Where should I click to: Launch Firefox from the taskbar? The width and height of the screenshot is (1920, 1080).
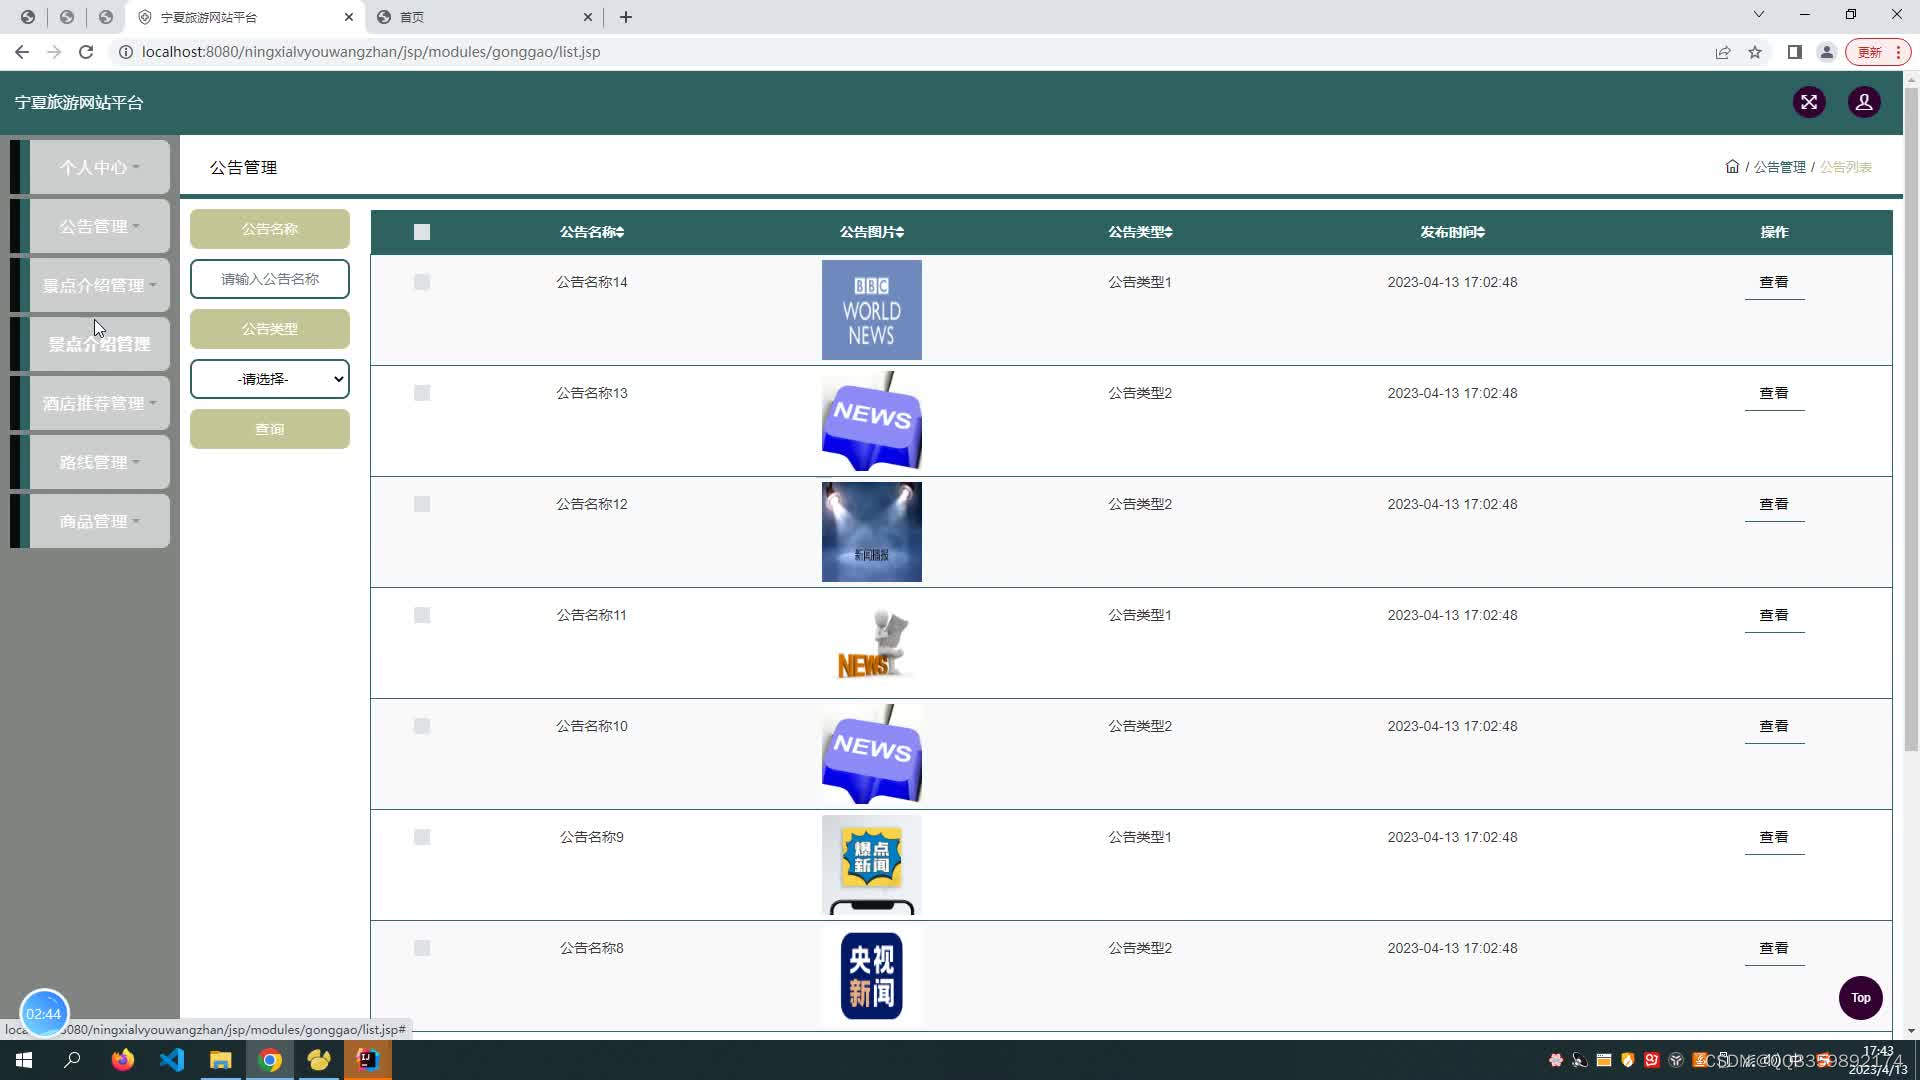(x=123, y=1060)
